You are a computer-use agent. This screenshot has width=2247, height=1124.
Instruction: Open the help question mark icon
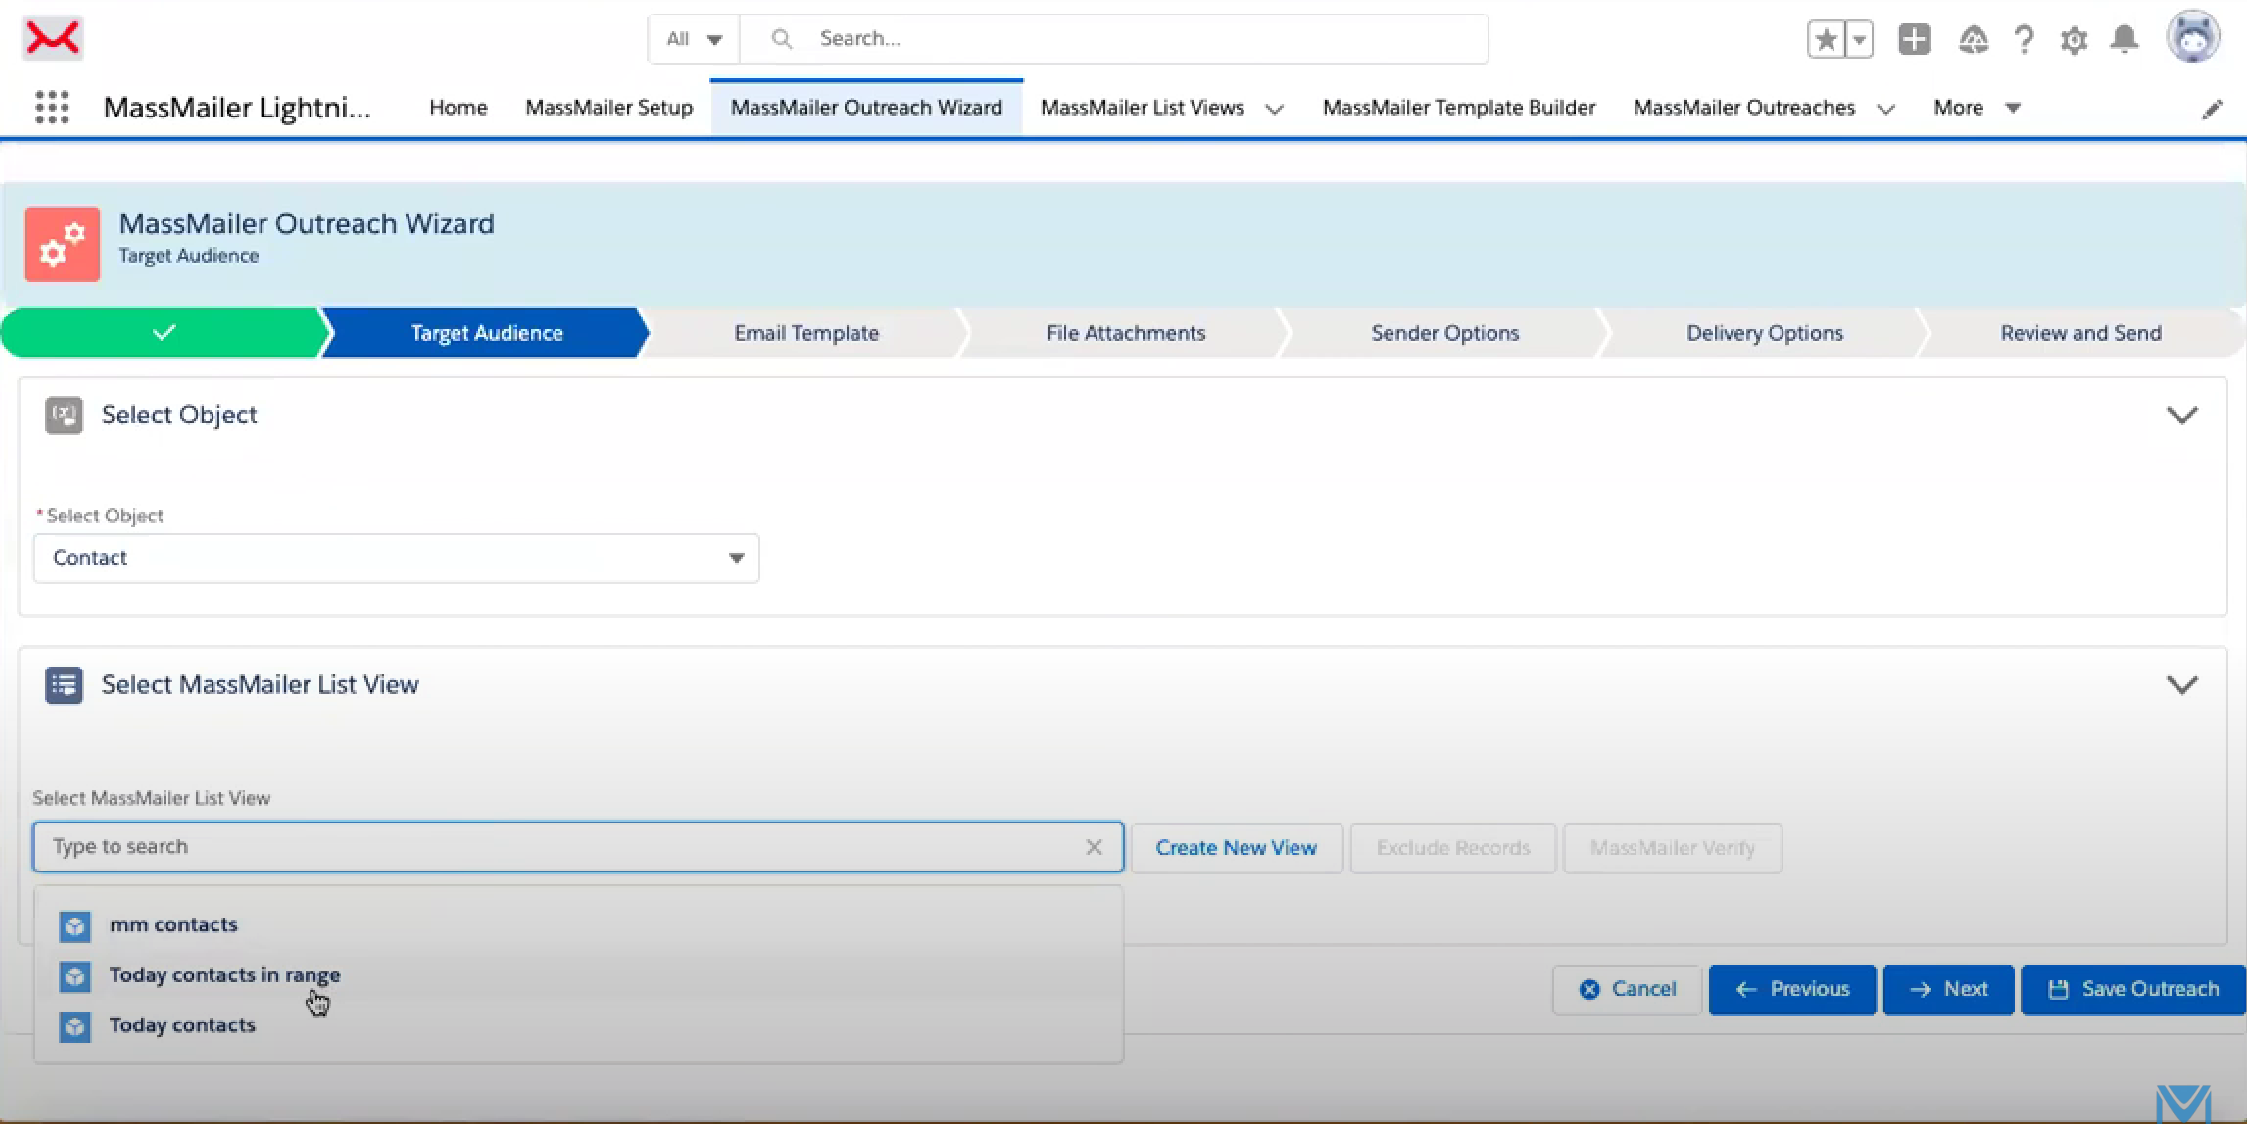pos(2024,40)
